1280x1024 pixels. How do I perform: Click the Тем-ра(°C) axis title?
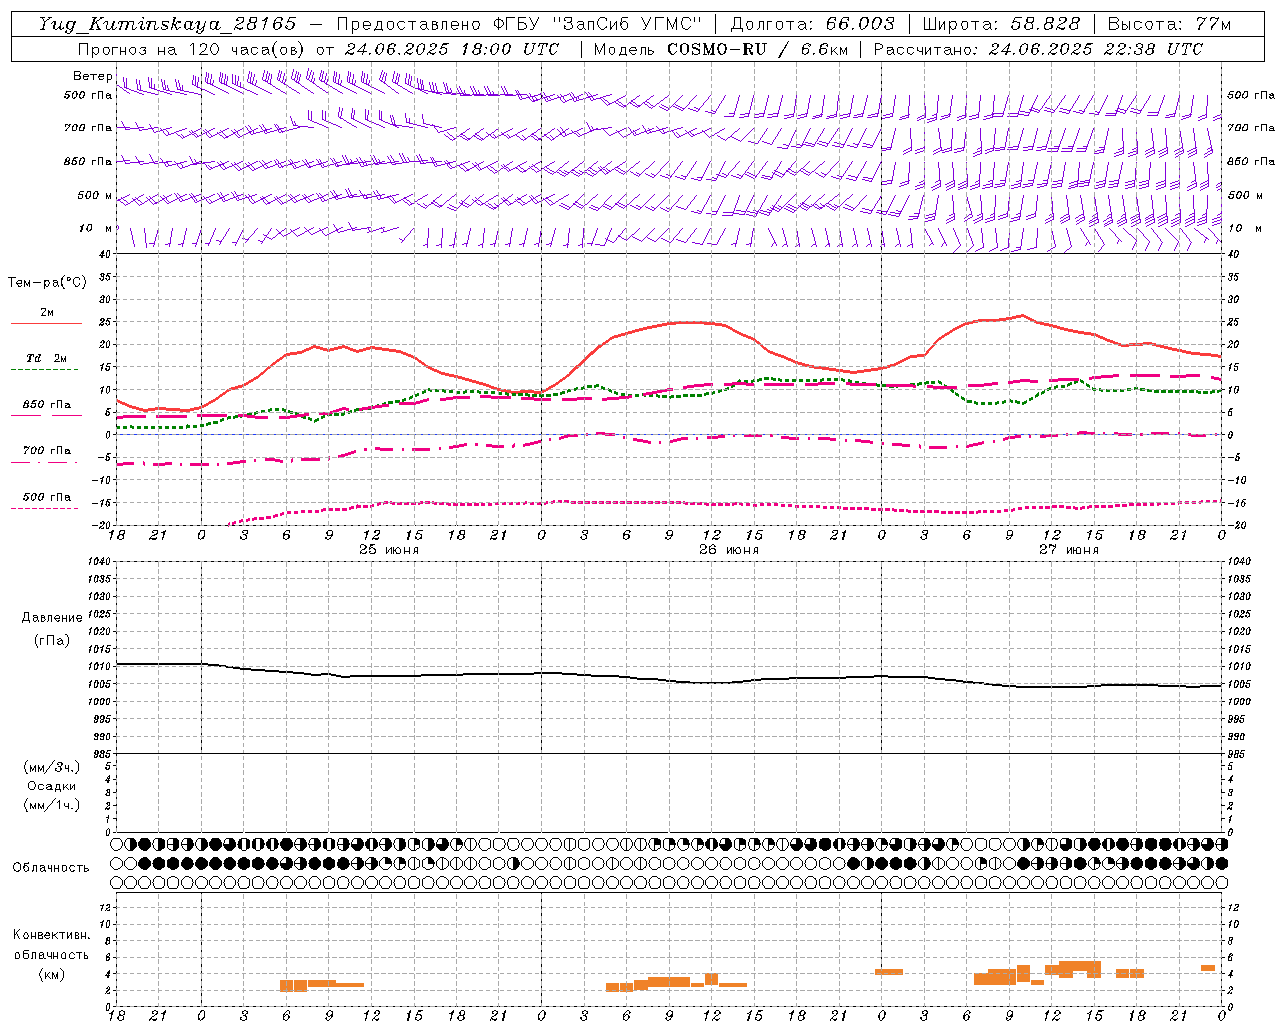pyautogui.click(x=47, y=283)
